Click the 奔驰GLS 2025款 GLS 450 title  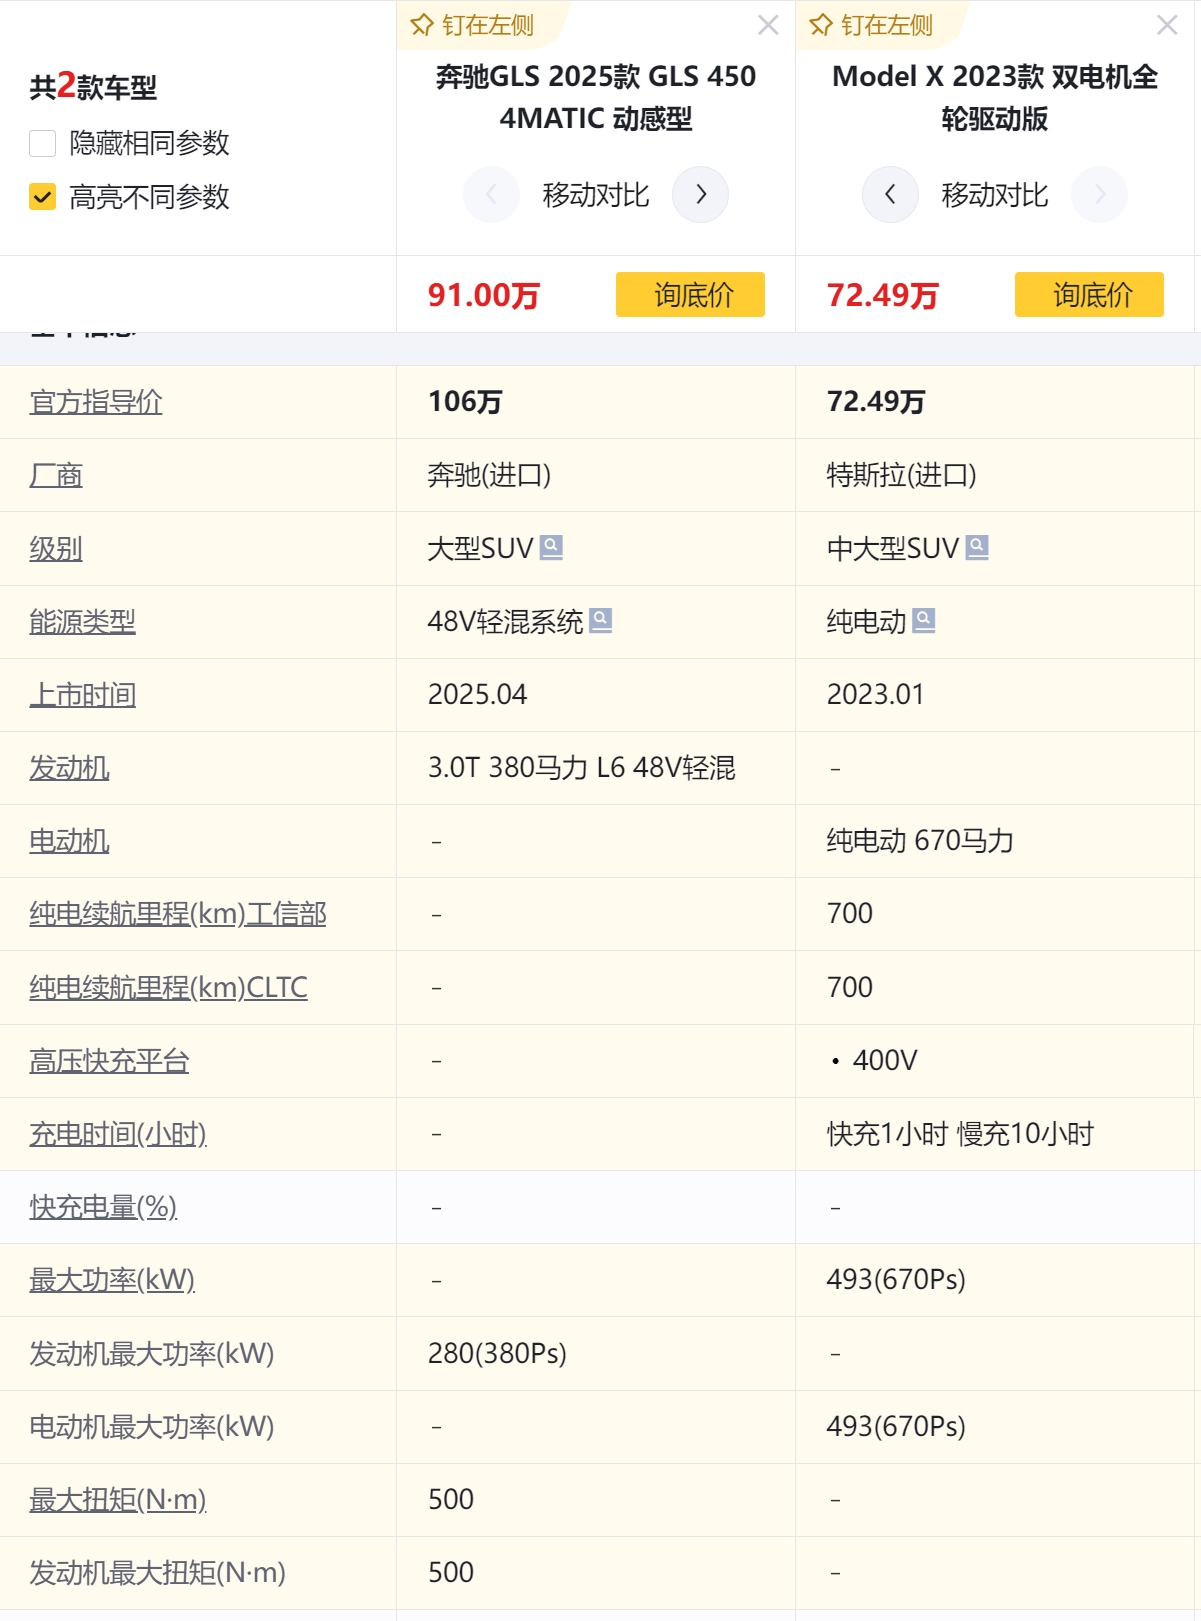(x=596, y=97)
